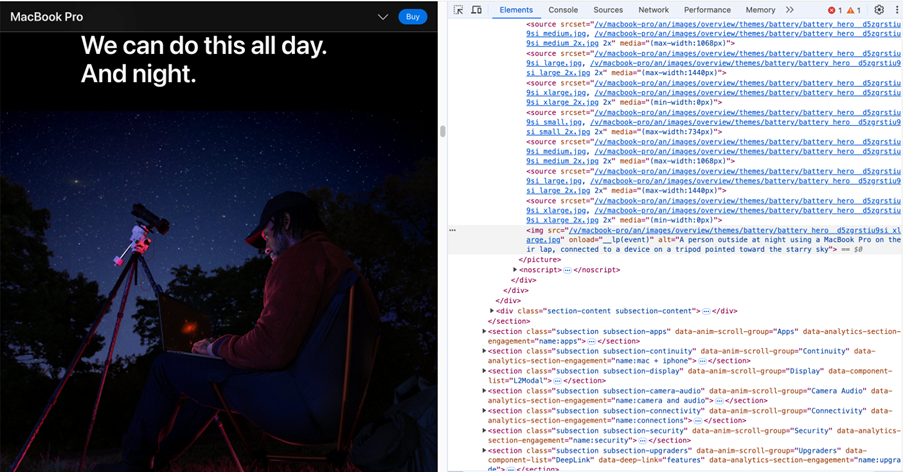Click the ellipsis badge in name:security section
This screenshot has height=472, width=903.
643,440
